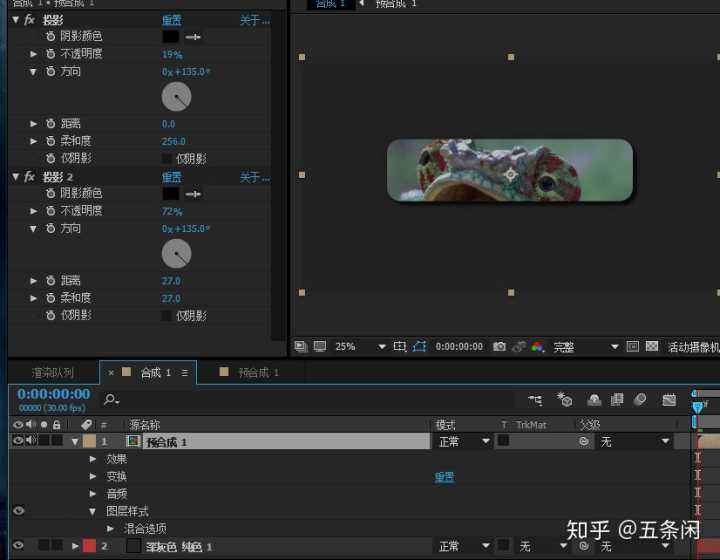Enable the Draft 3D icon in timeline
720x560 pixels.
pyautogui.click(x=564, y=399)
